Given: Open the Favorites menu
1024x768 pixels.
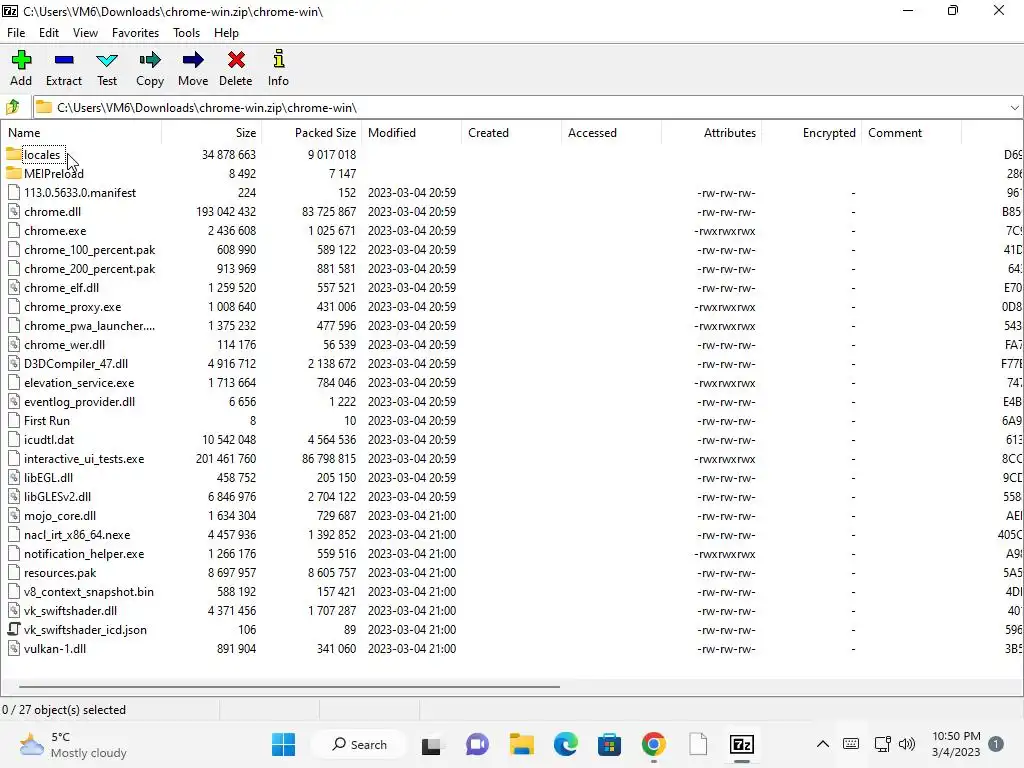Looking at the screenshot, I should click(x=135, y=33).
